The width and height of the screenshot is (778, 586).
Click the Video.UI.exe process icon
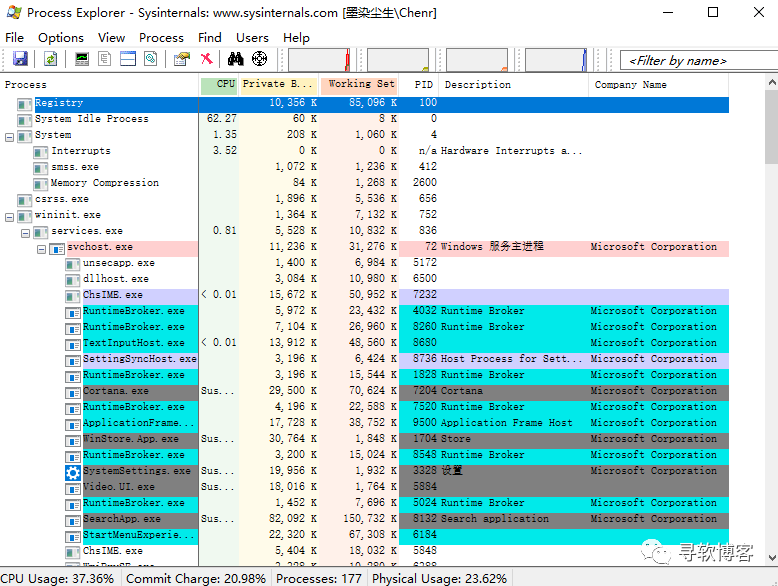pos(73,489)
